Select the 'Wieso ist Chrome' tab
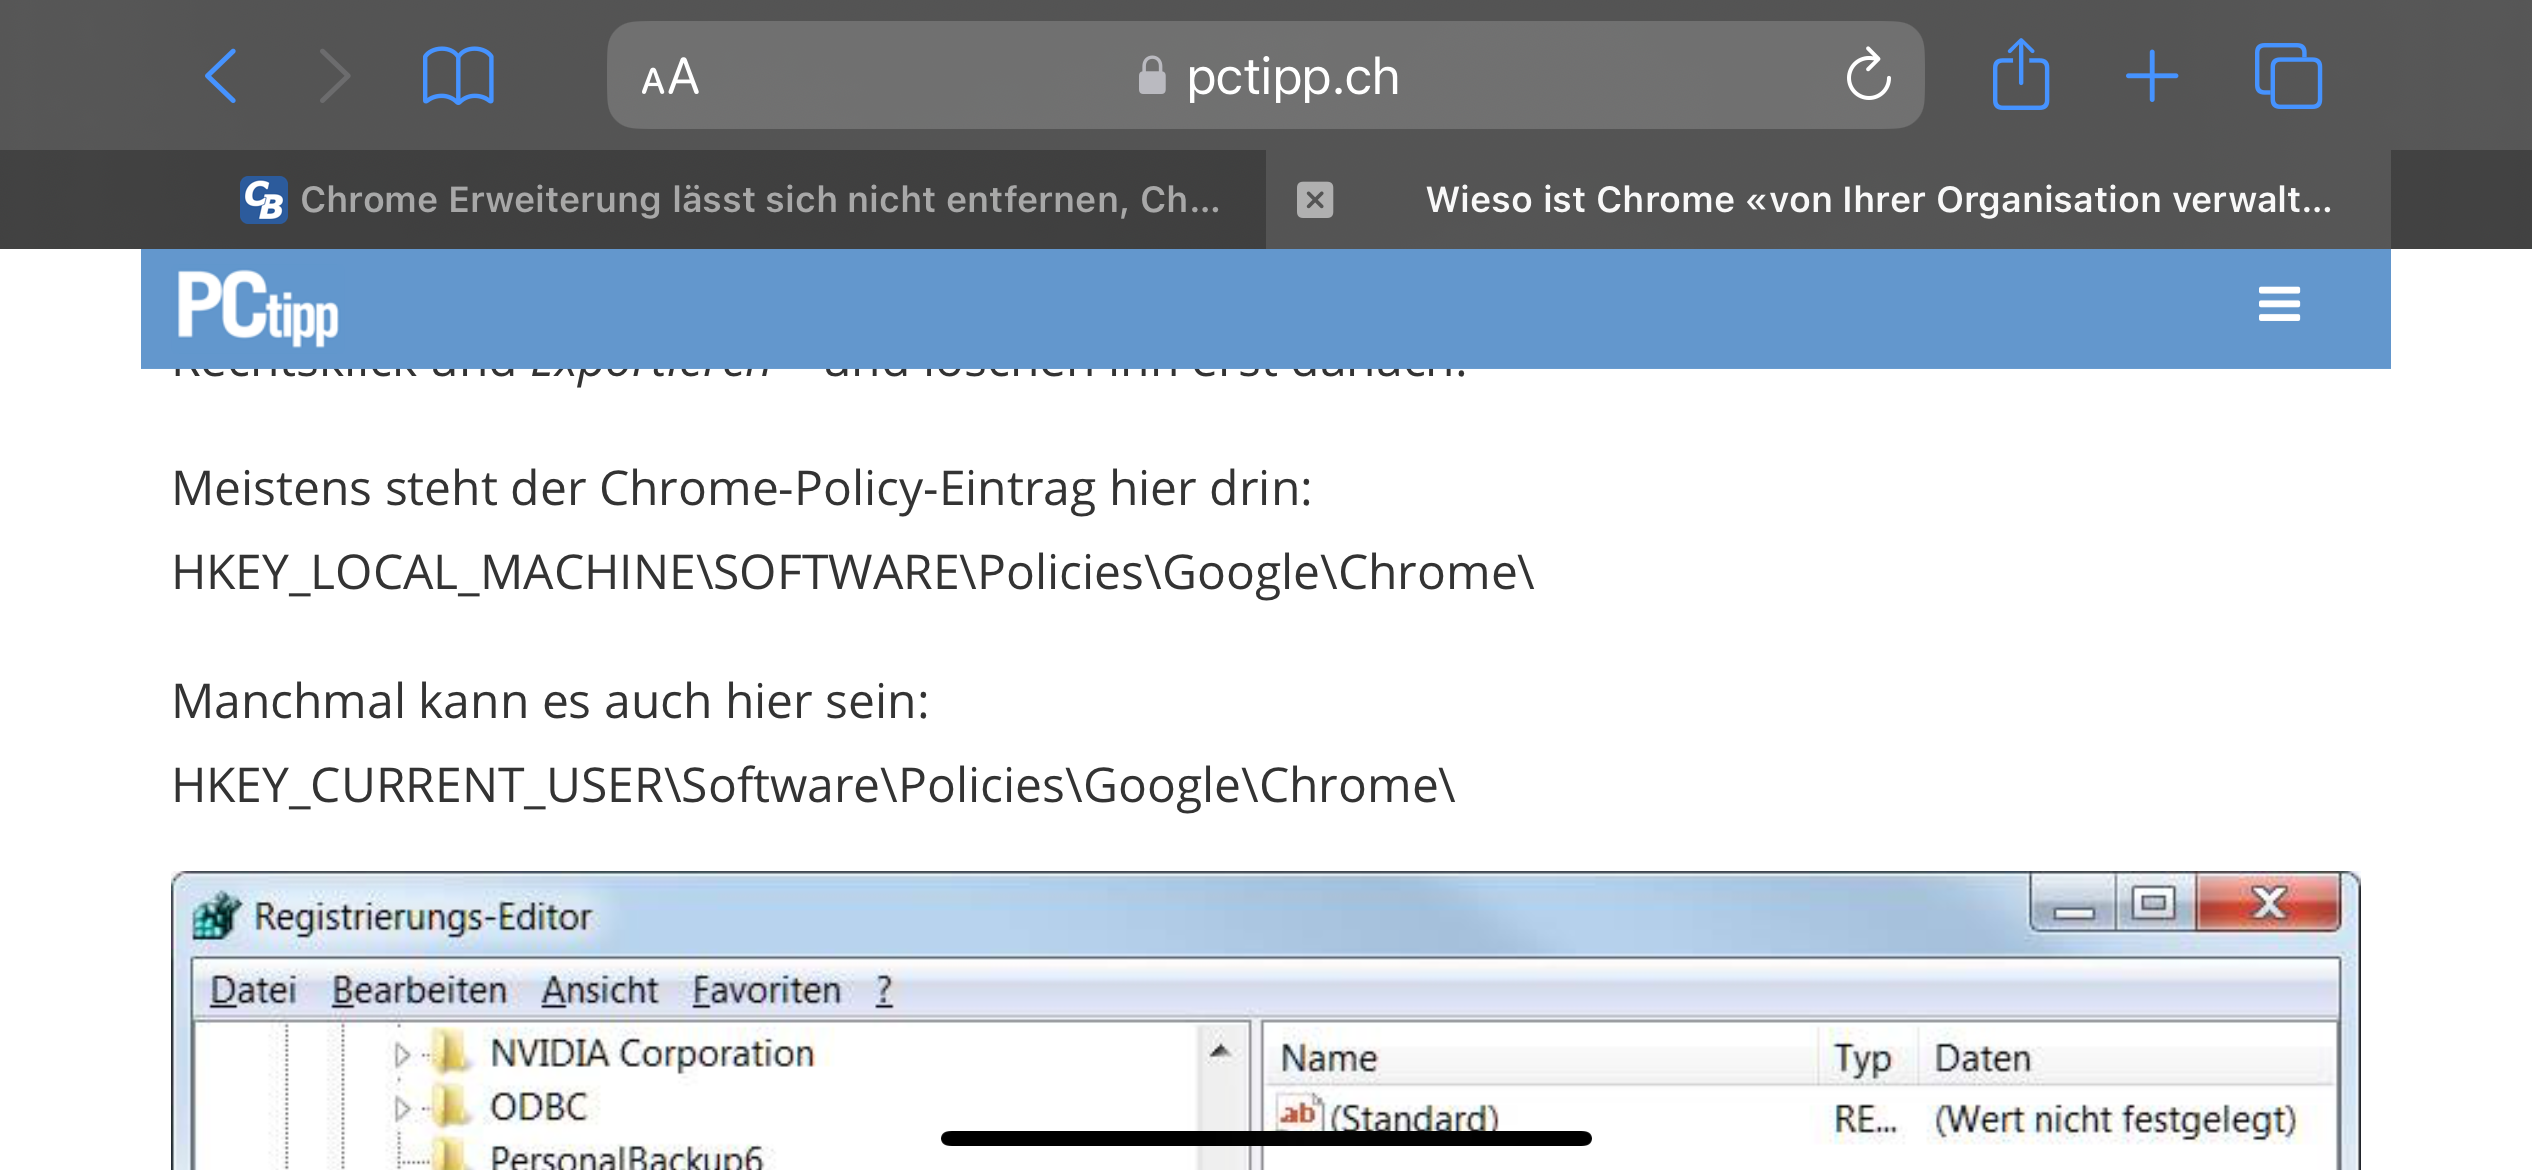The width and height of the screenshot is (2532, 1170). (1877, 200)
